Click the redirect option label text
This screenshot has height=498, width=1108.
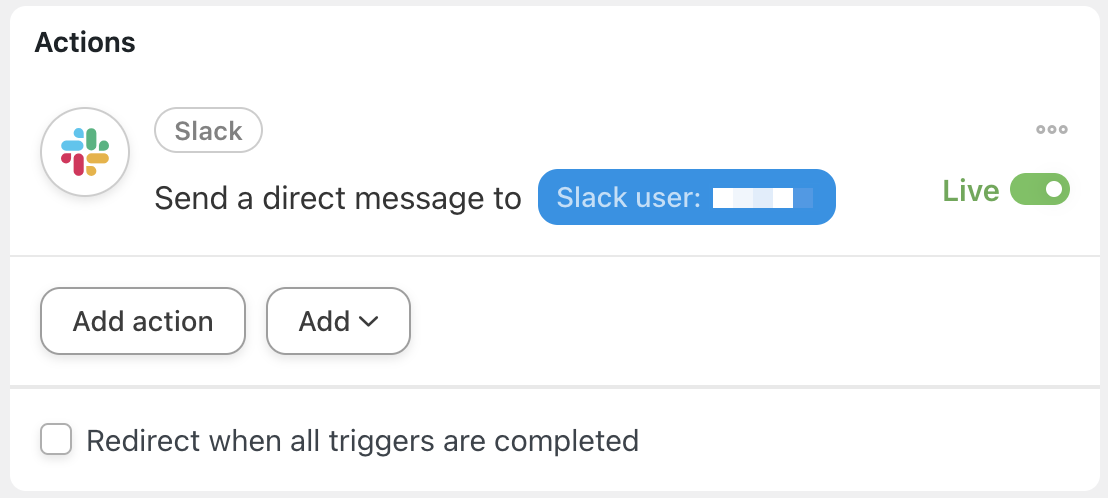click(362, 441)
